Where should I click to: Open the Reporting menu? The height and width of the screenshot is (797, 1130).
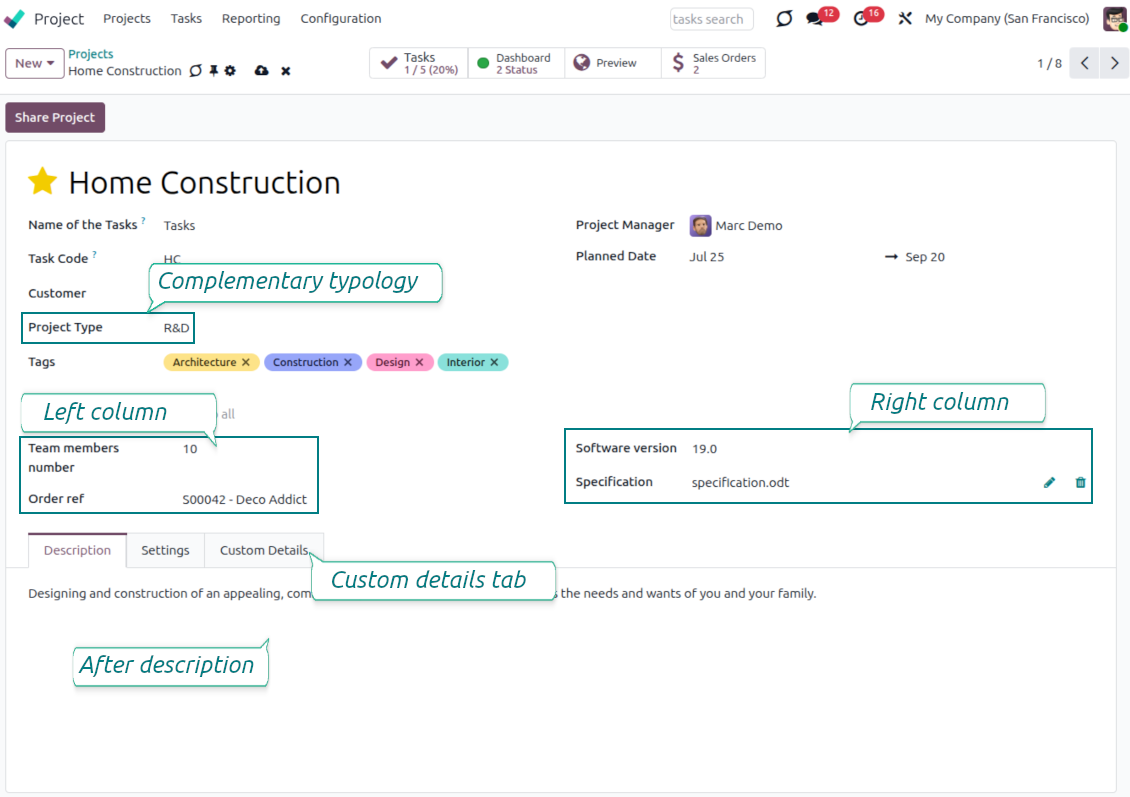pyautogui.click(x=251, y=19)
